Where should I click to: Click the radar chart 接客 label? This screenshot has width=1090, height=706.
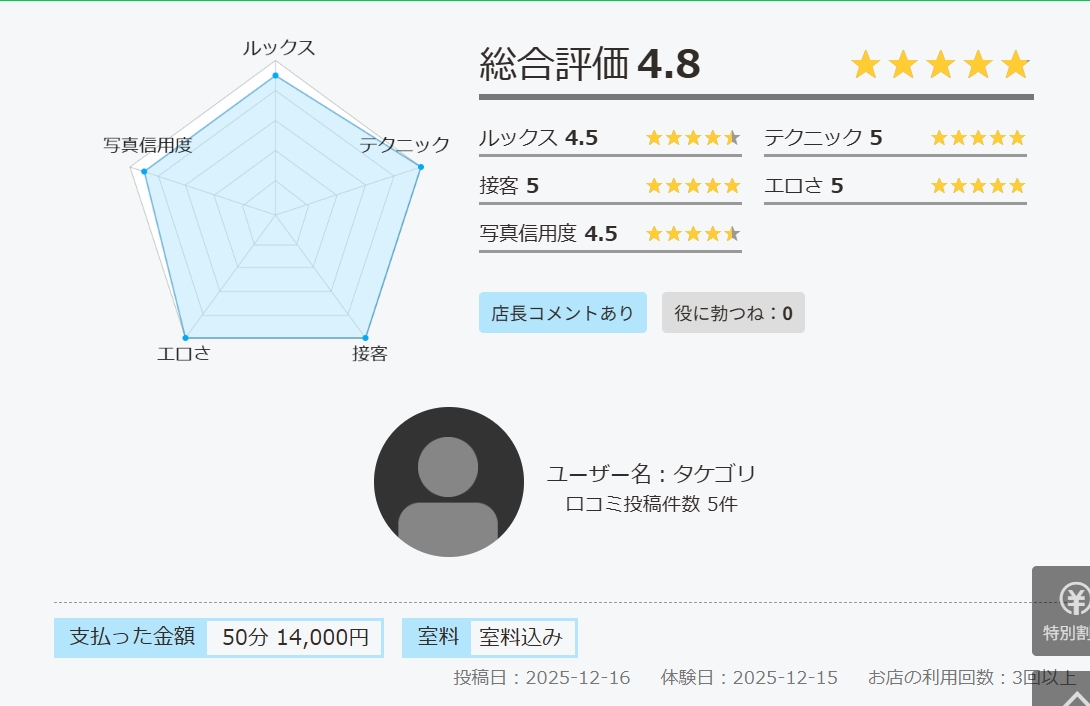click(370, 354)
